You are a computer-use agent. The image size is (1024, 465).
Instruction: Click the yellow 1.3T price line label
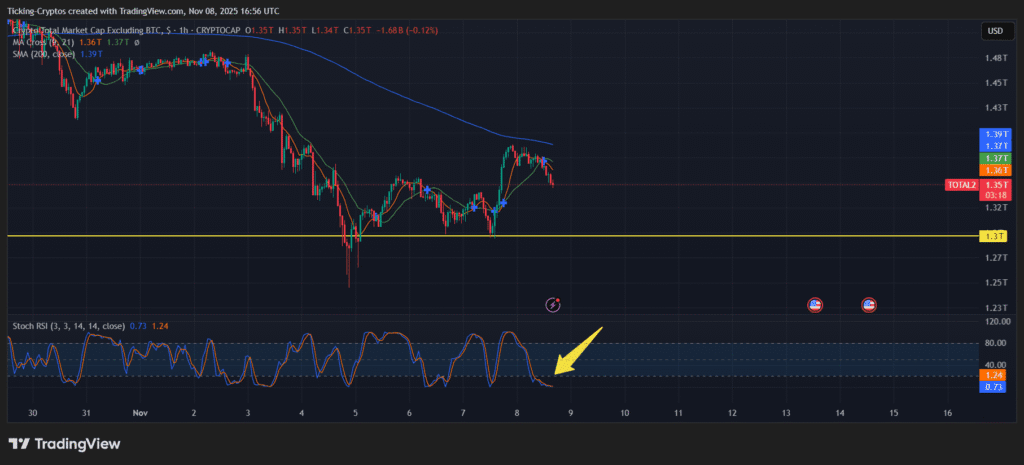pyautogui.click(x=994, y=236)
